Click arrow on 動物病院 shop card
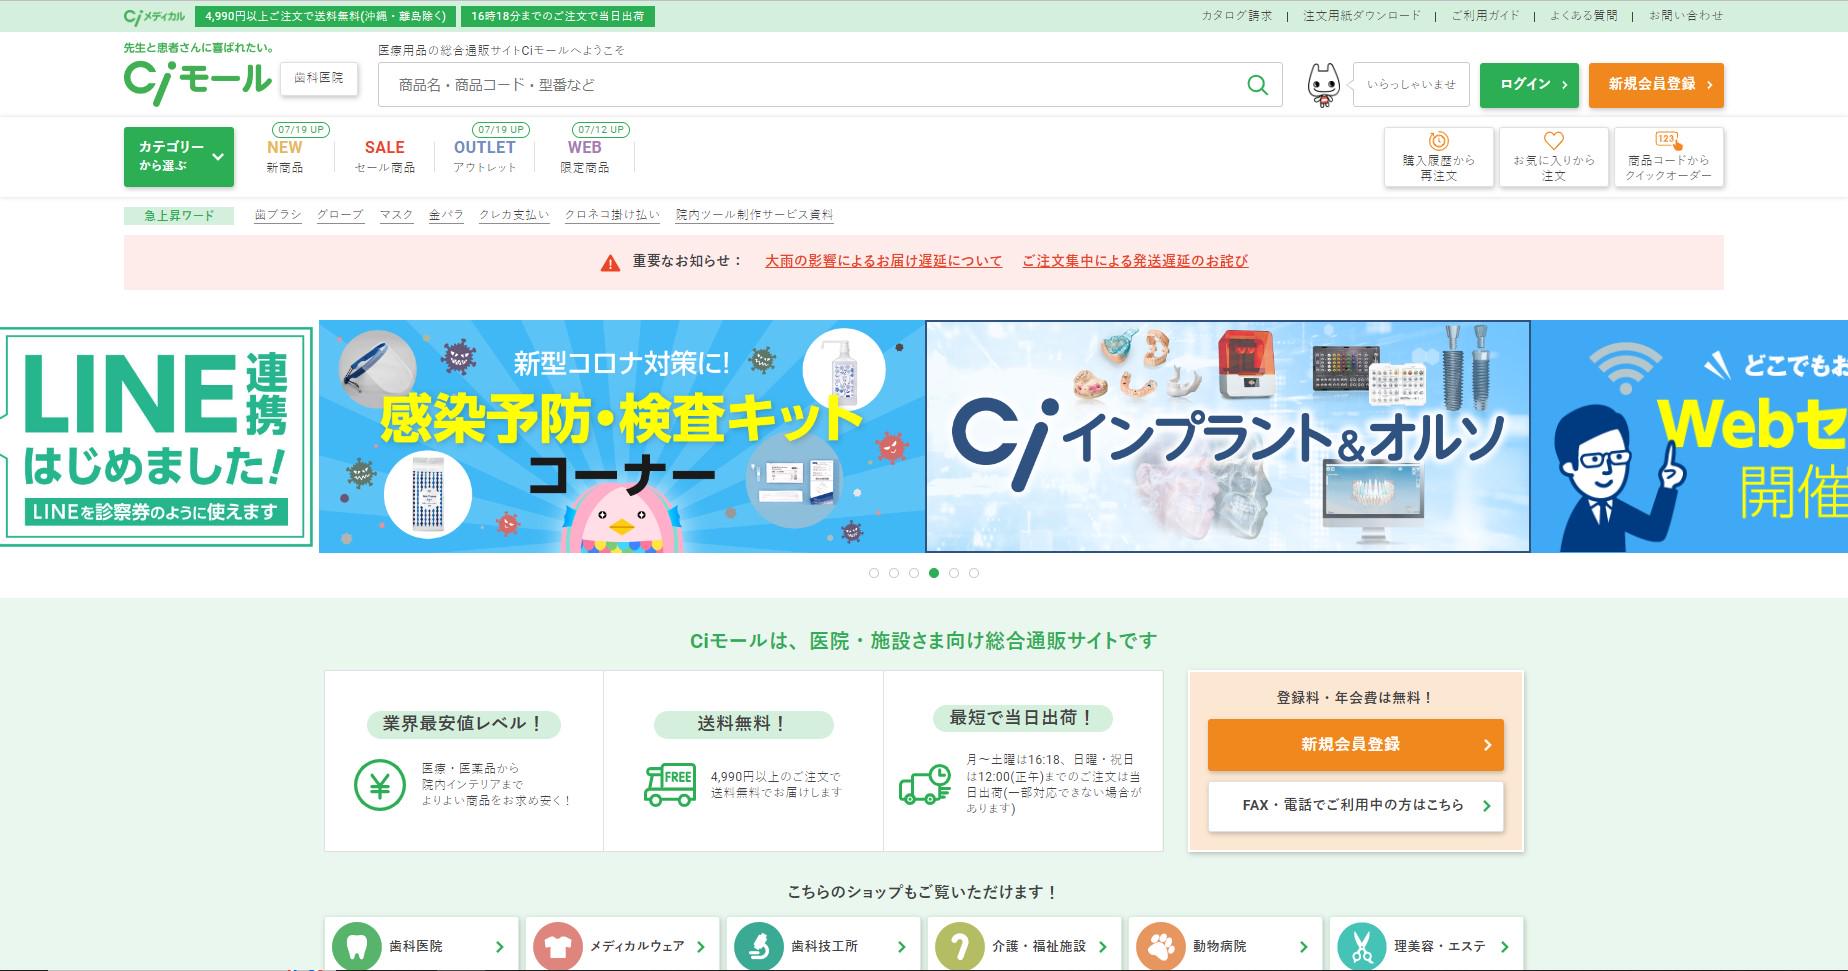 coord(1304,947)
